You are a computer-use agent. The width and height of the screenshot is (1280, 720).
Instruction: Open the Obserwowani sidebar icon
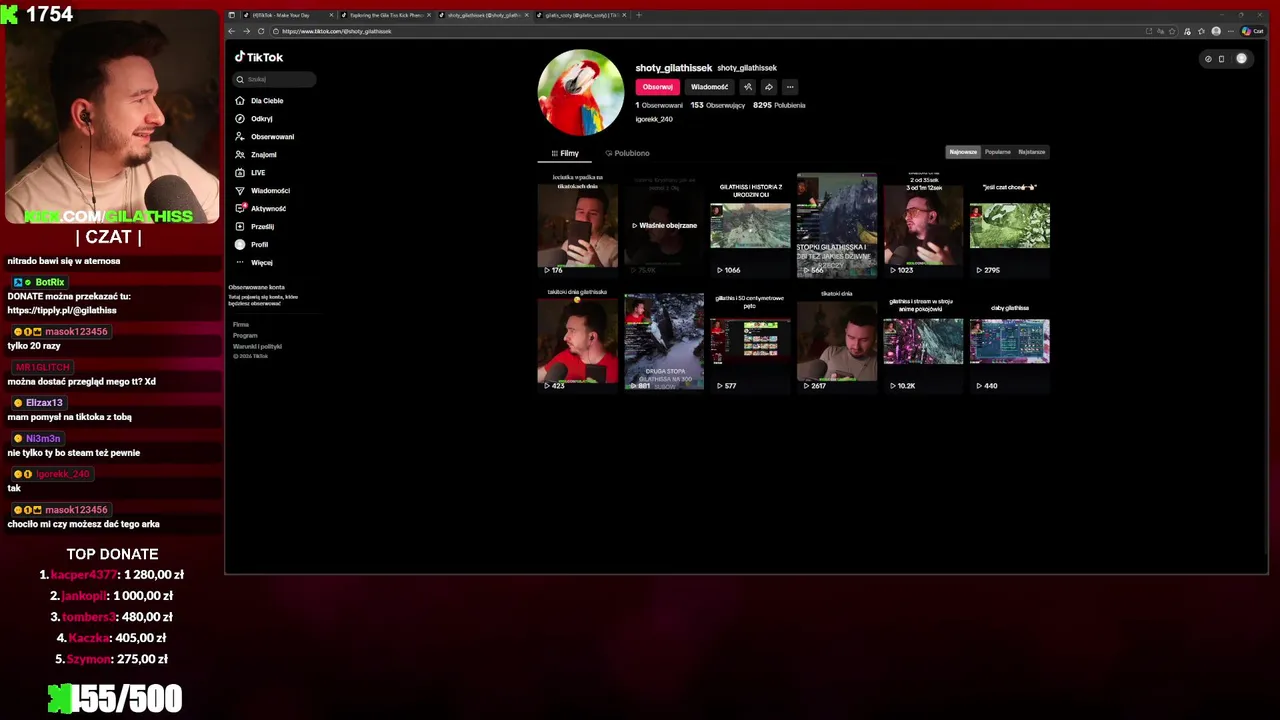(240, 137)
